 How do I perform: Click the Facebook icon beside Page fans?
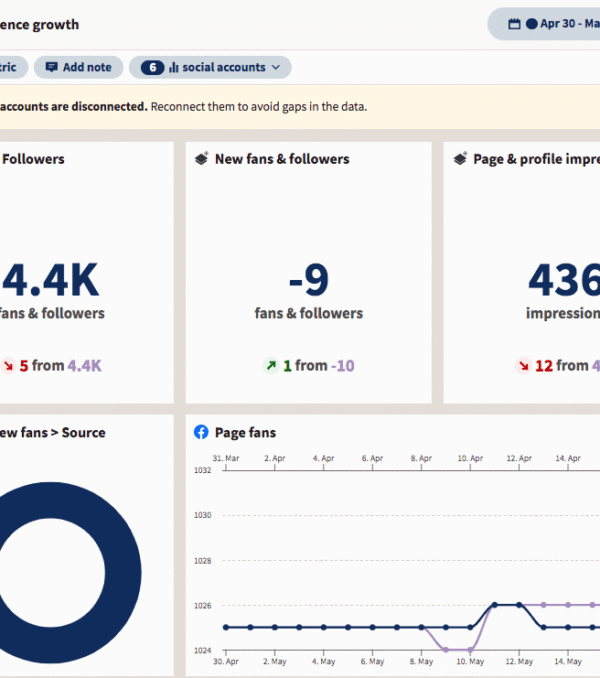[201, 432]
